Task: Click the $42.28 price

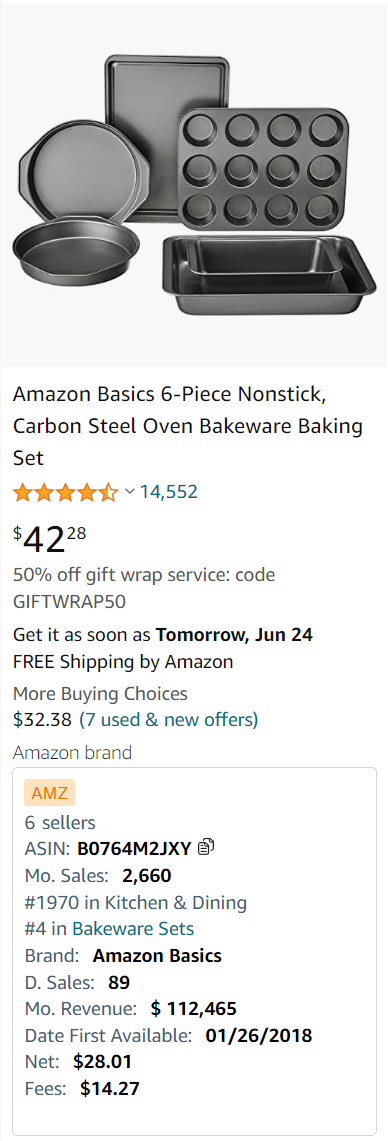Action: coord(50,539)
